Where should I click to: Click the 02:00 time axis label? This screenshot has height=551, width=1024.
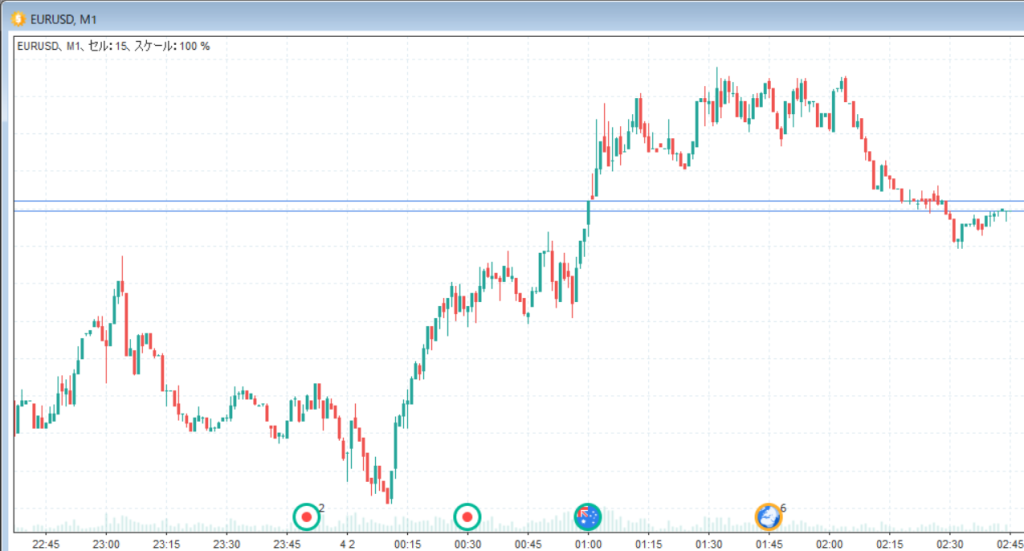(x=829, y=544)
